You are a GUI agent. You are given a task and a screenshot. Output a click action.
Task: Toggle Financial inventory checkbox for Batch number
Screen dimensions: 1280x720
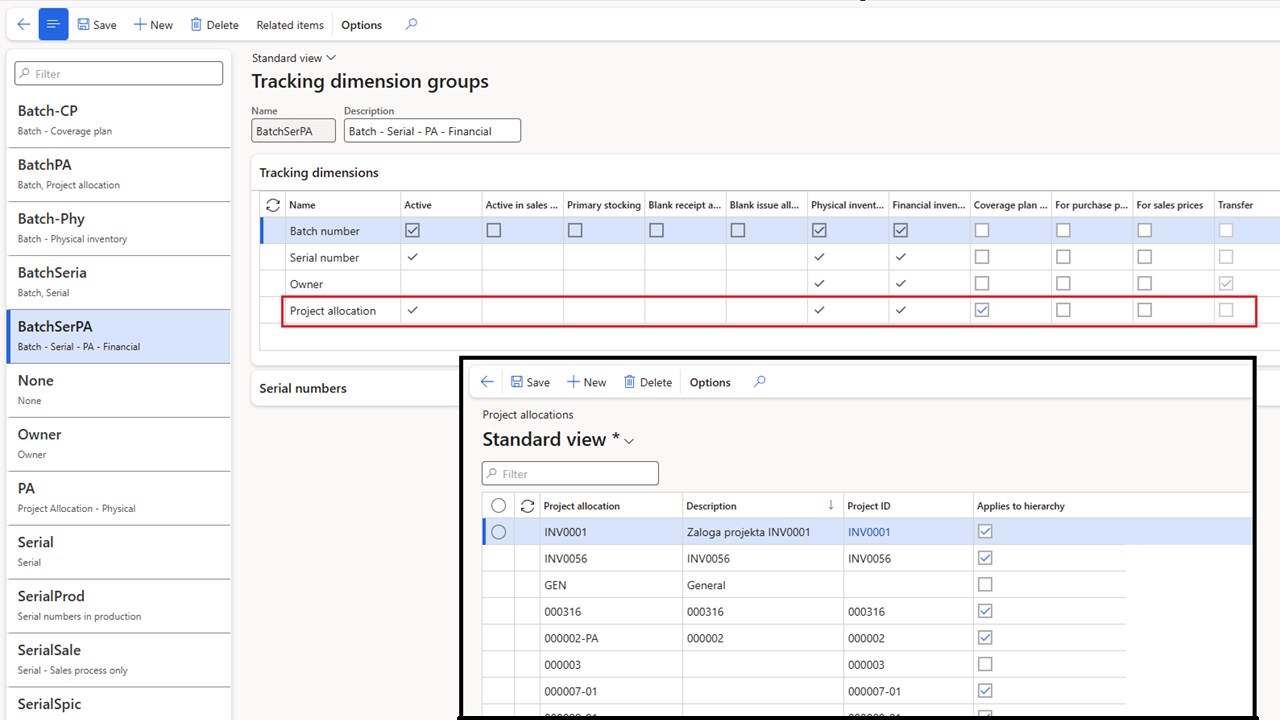pyautogui.click(x=901, y=230)
